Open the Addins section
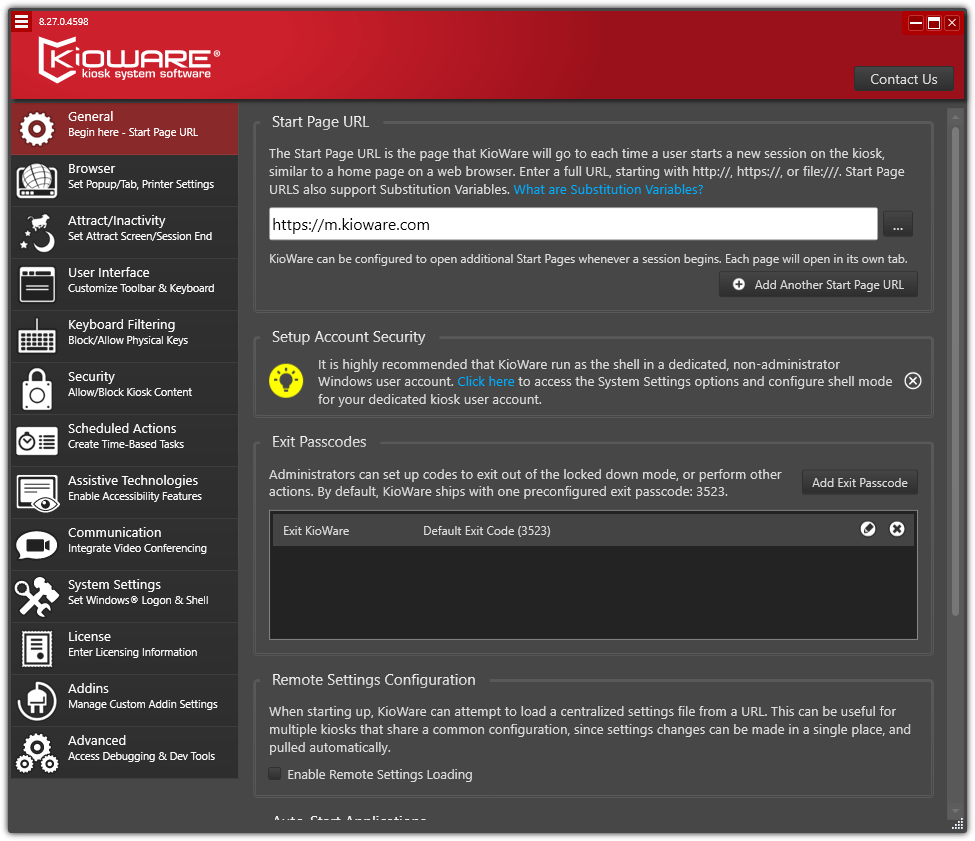Screen dimensions: 975x841 tap(124, 701)
